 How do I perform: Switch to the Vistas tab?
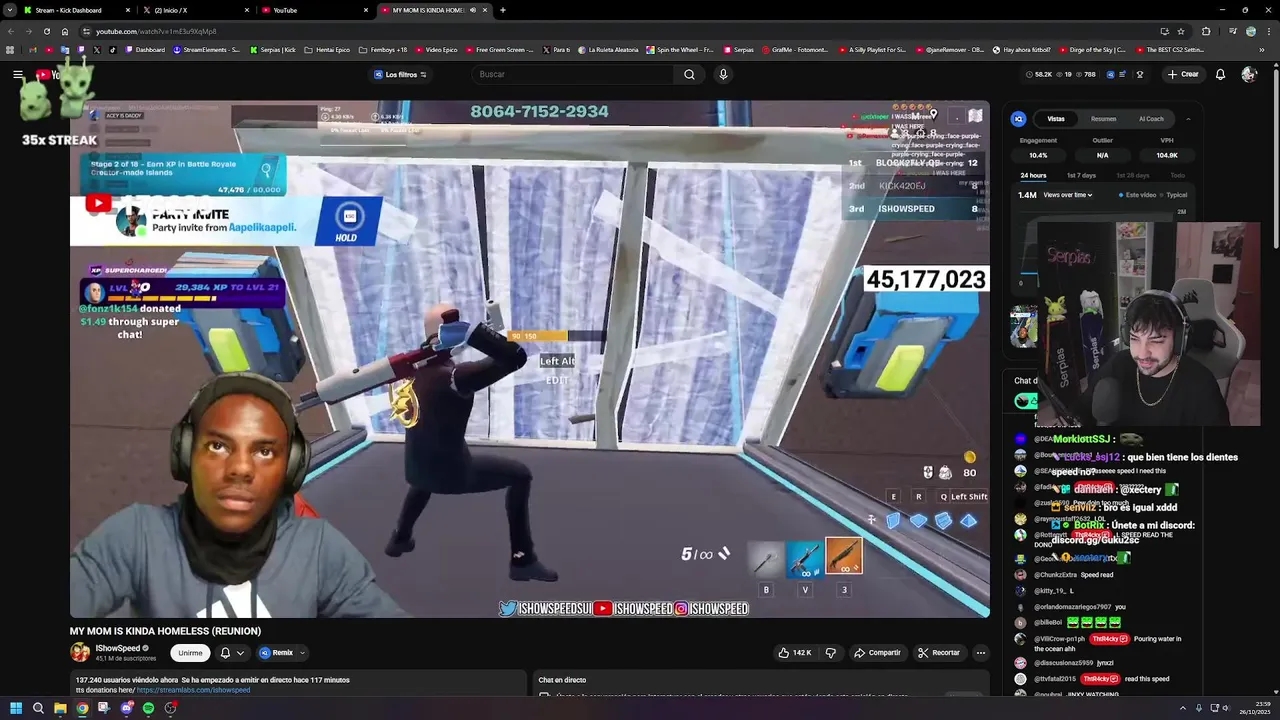click(x=1056, y=119)
